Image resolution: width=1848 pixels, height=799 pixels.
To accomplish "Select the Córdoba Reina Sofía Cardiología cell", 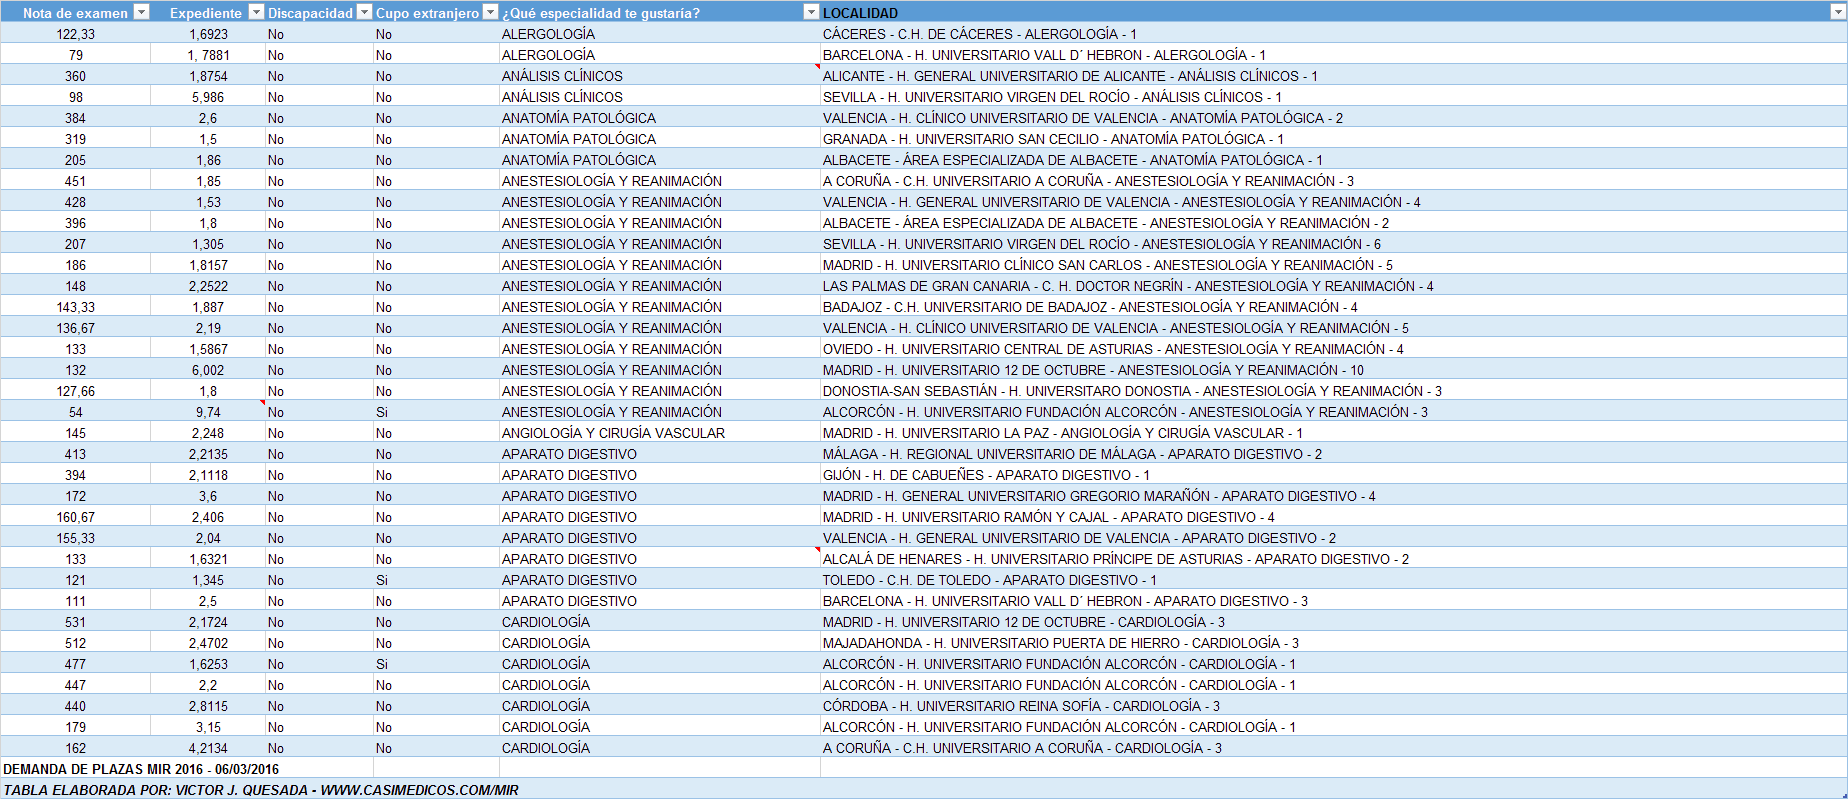I will pos(1333,706).
